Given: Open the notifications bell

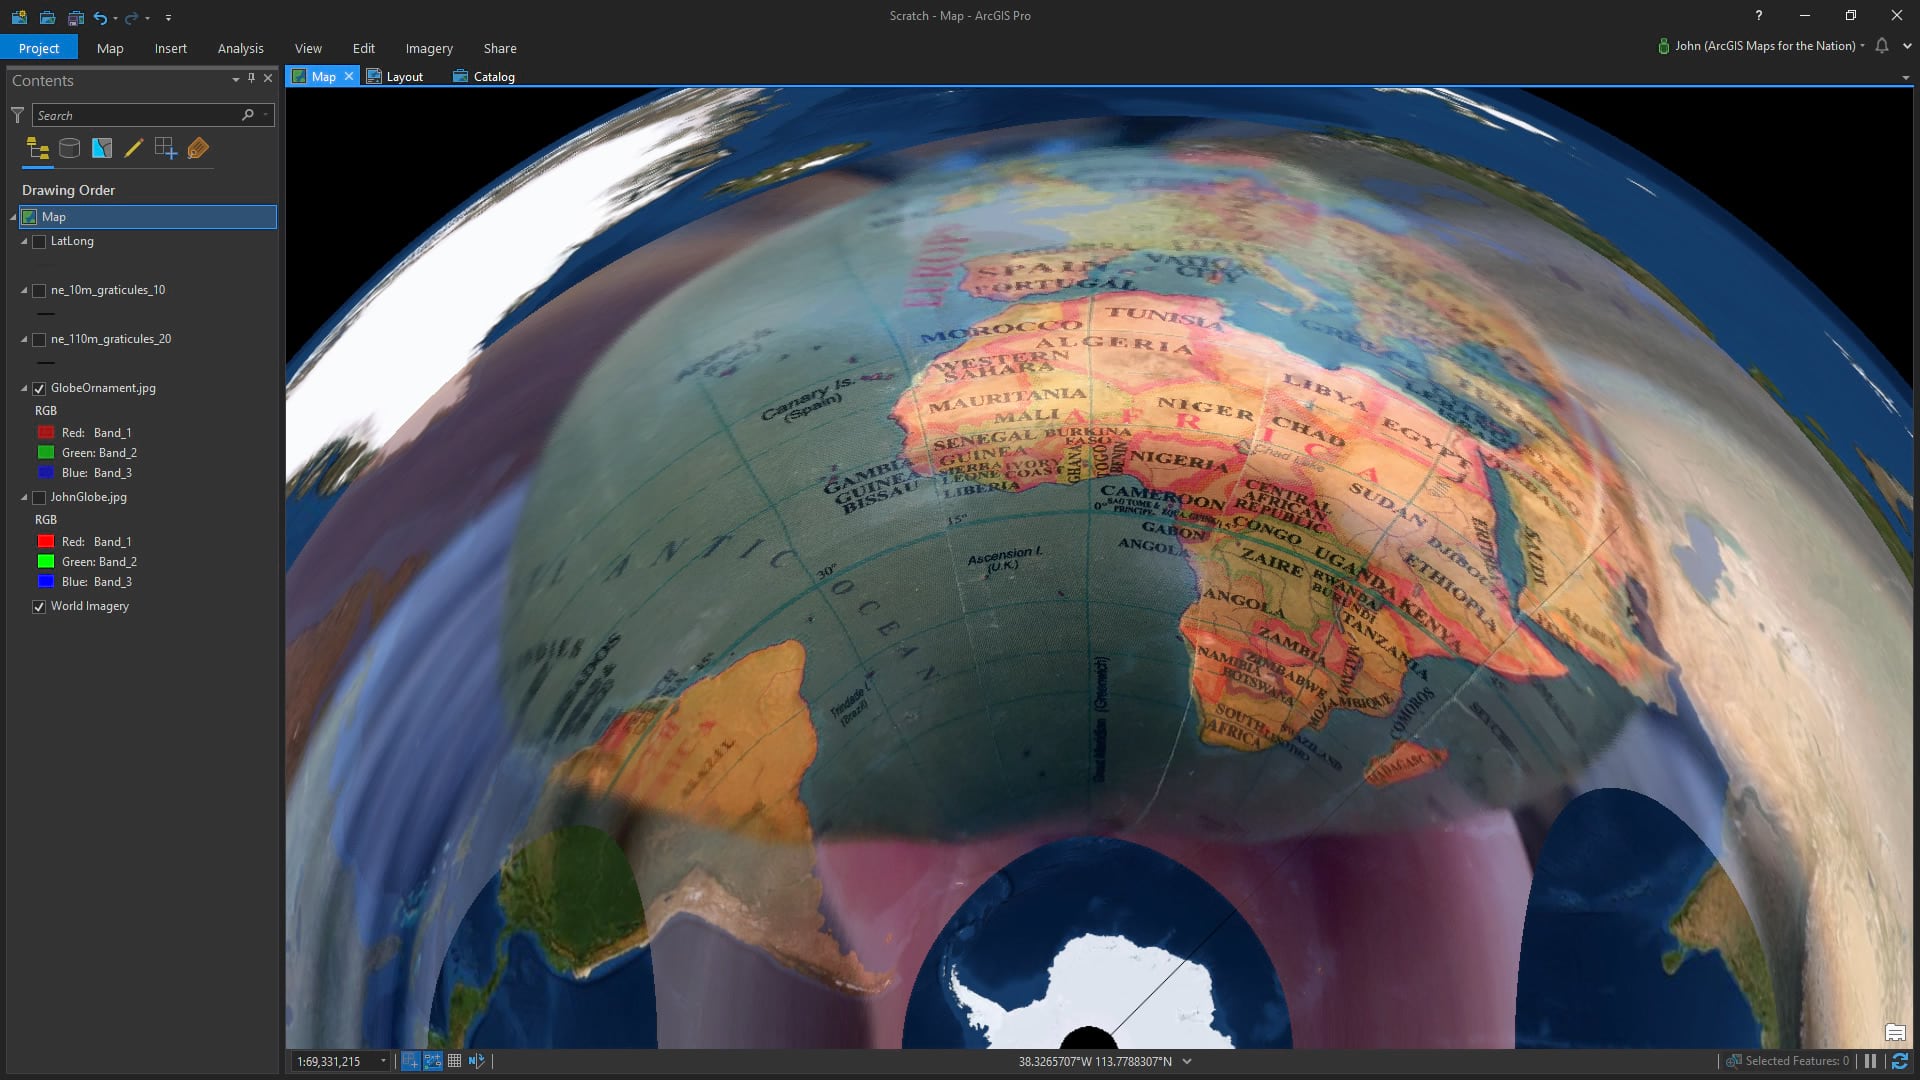Looking at the screenshot, I should click(1882, 46).
